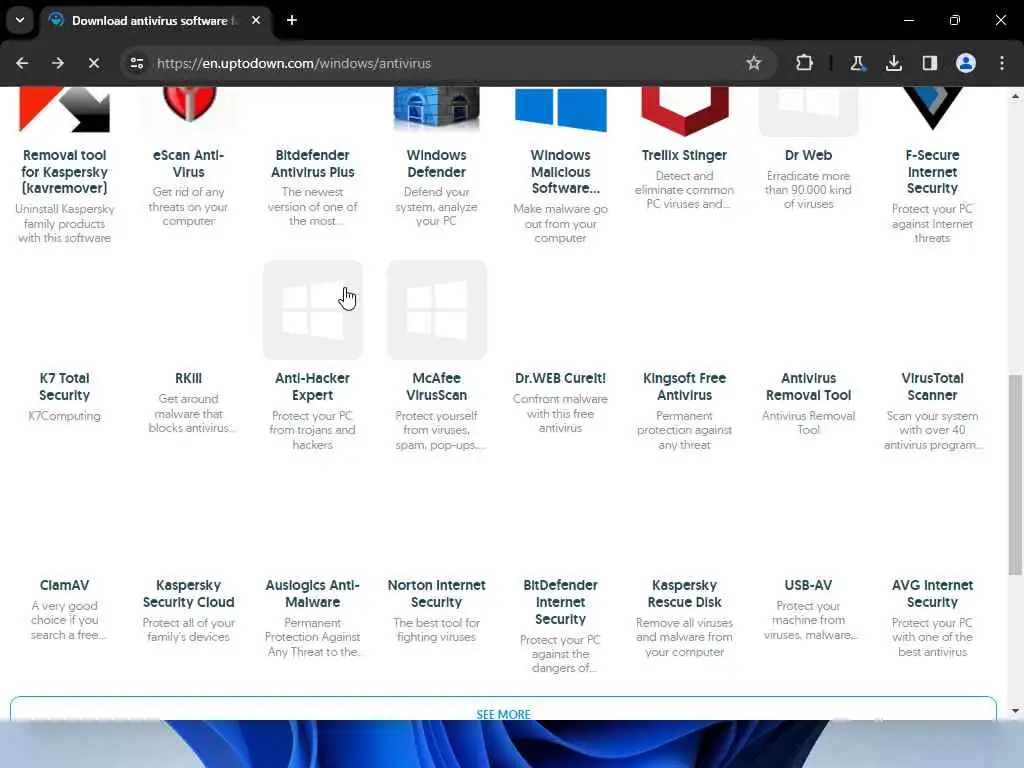Click the Trellix Stinger red icon
This screenshot has height=768, width=1024.
tap(684, 110)
